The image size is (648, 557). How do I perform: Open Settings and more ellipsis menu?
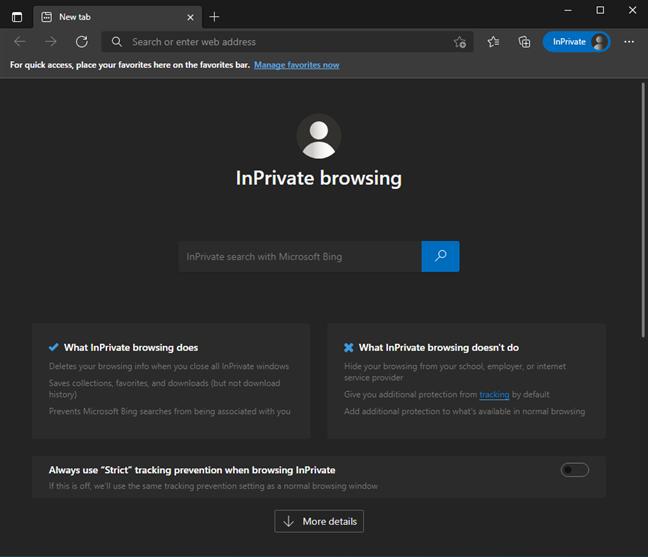(629, 42)
